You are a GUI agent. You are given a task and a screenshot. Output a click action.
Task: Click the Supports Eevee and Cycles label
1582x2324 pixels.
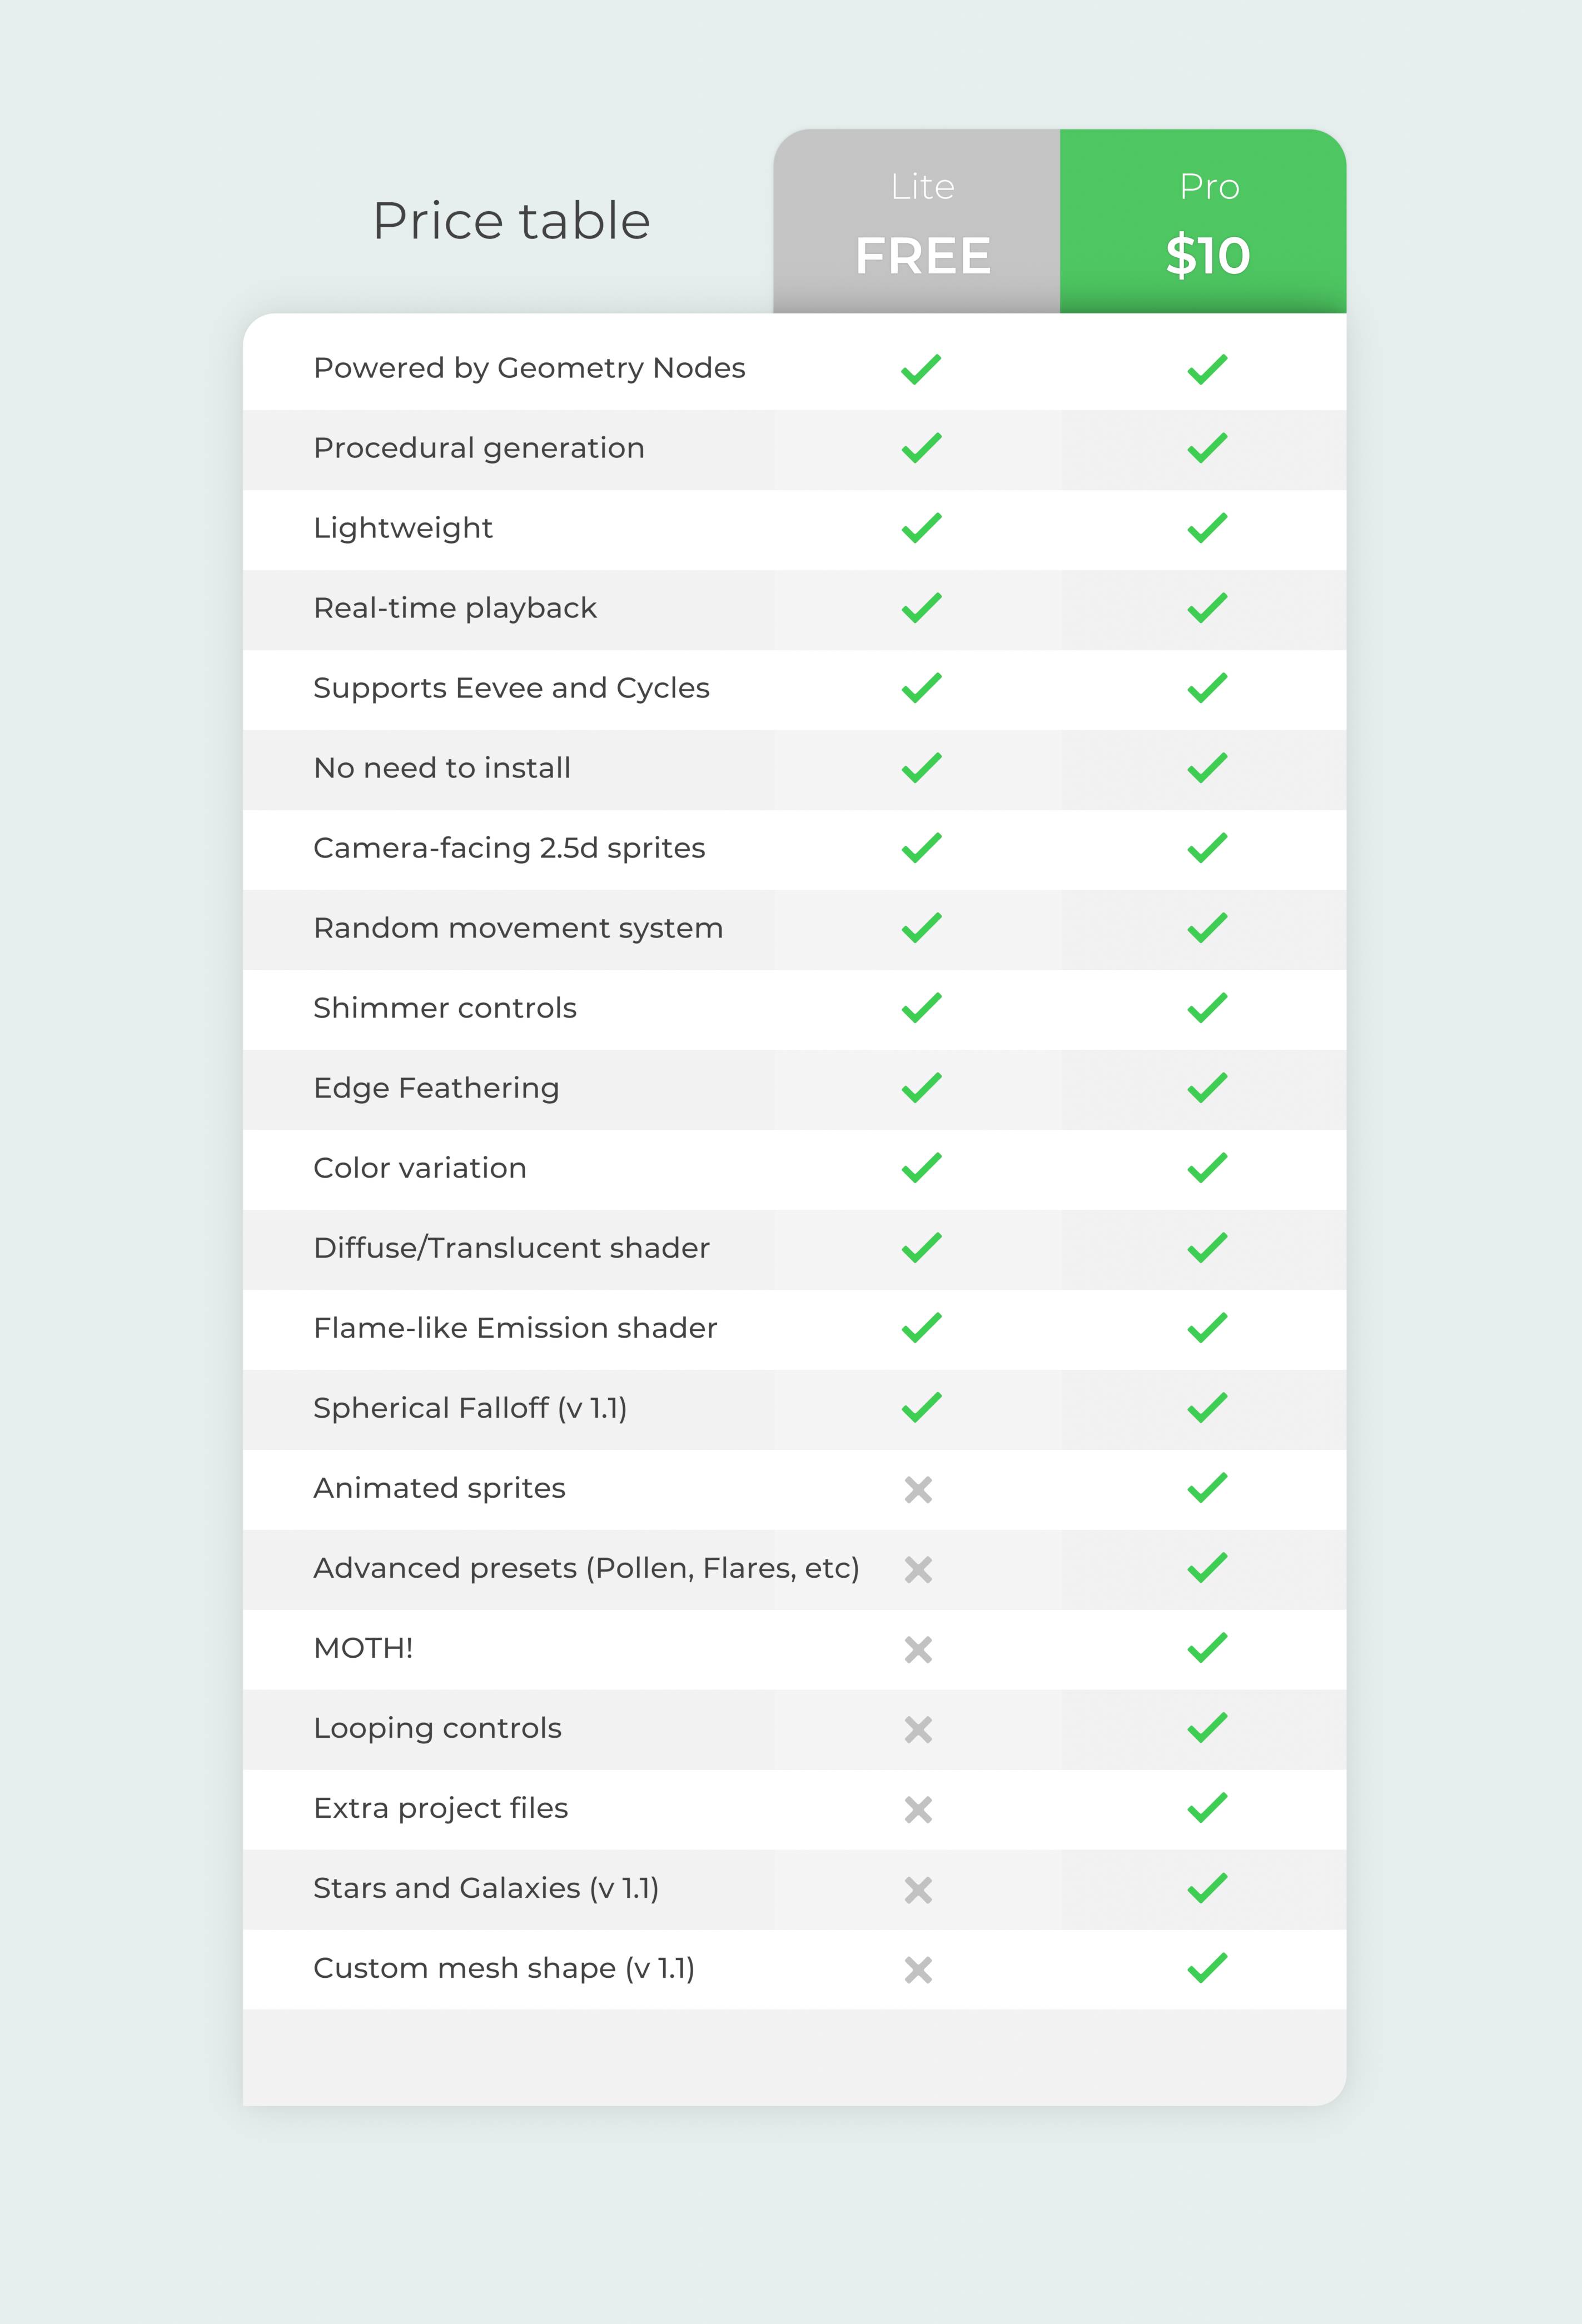pyautogui.click(x=511, y=688)
